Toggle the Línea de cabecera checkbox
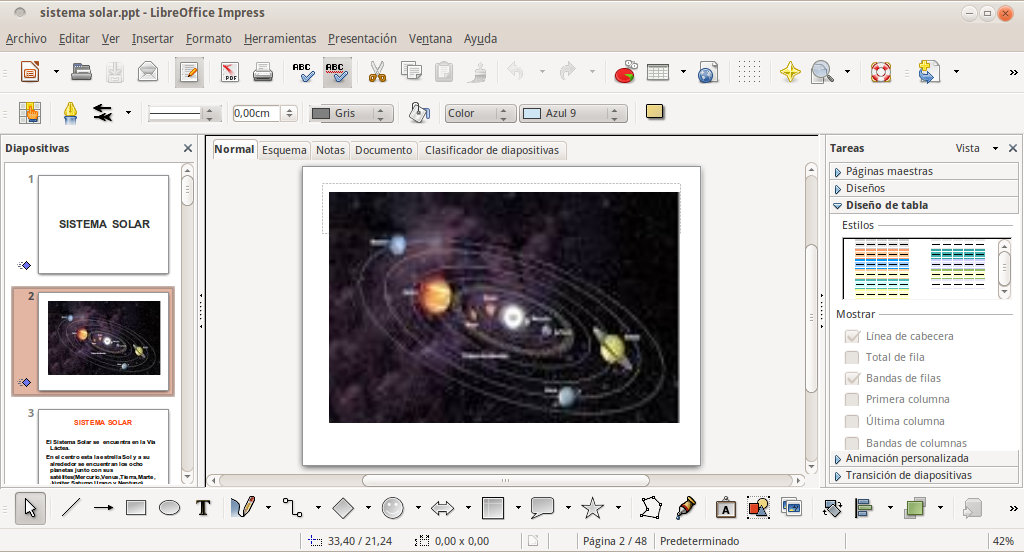The height and width of the screenshot is (552, 1024). (852, 336)
